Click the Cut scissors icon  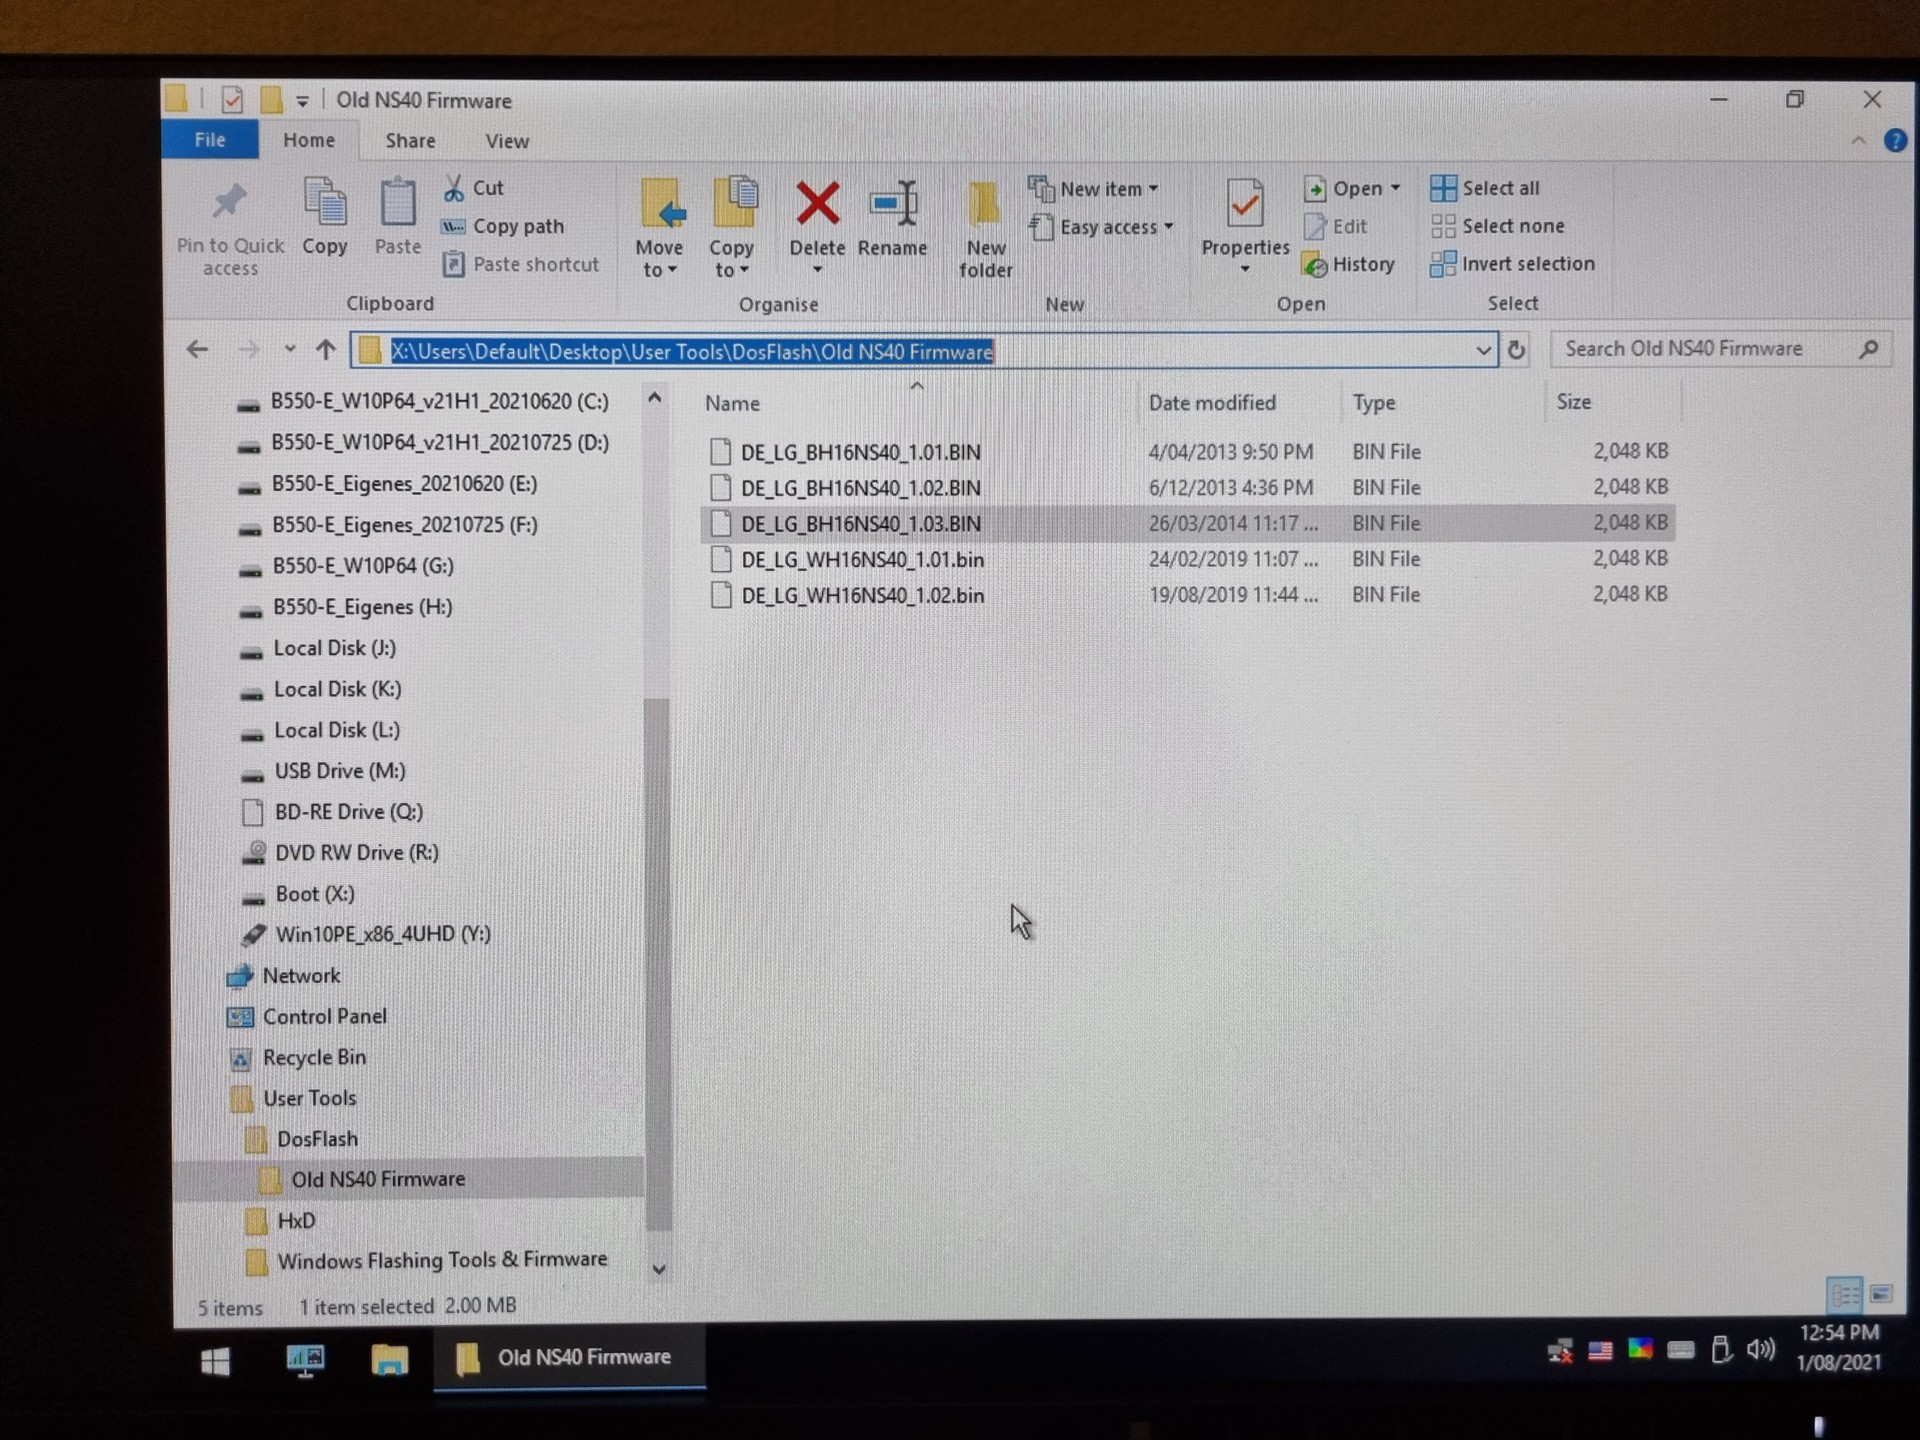455,188
